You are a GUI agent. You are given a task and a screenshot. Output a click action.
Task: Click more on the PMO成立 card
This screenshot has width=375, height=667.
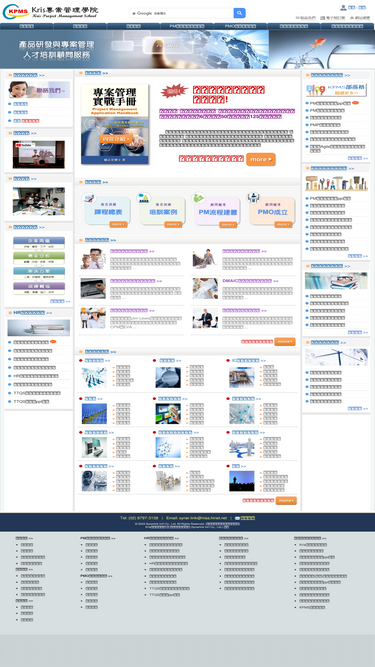(283, 224)
